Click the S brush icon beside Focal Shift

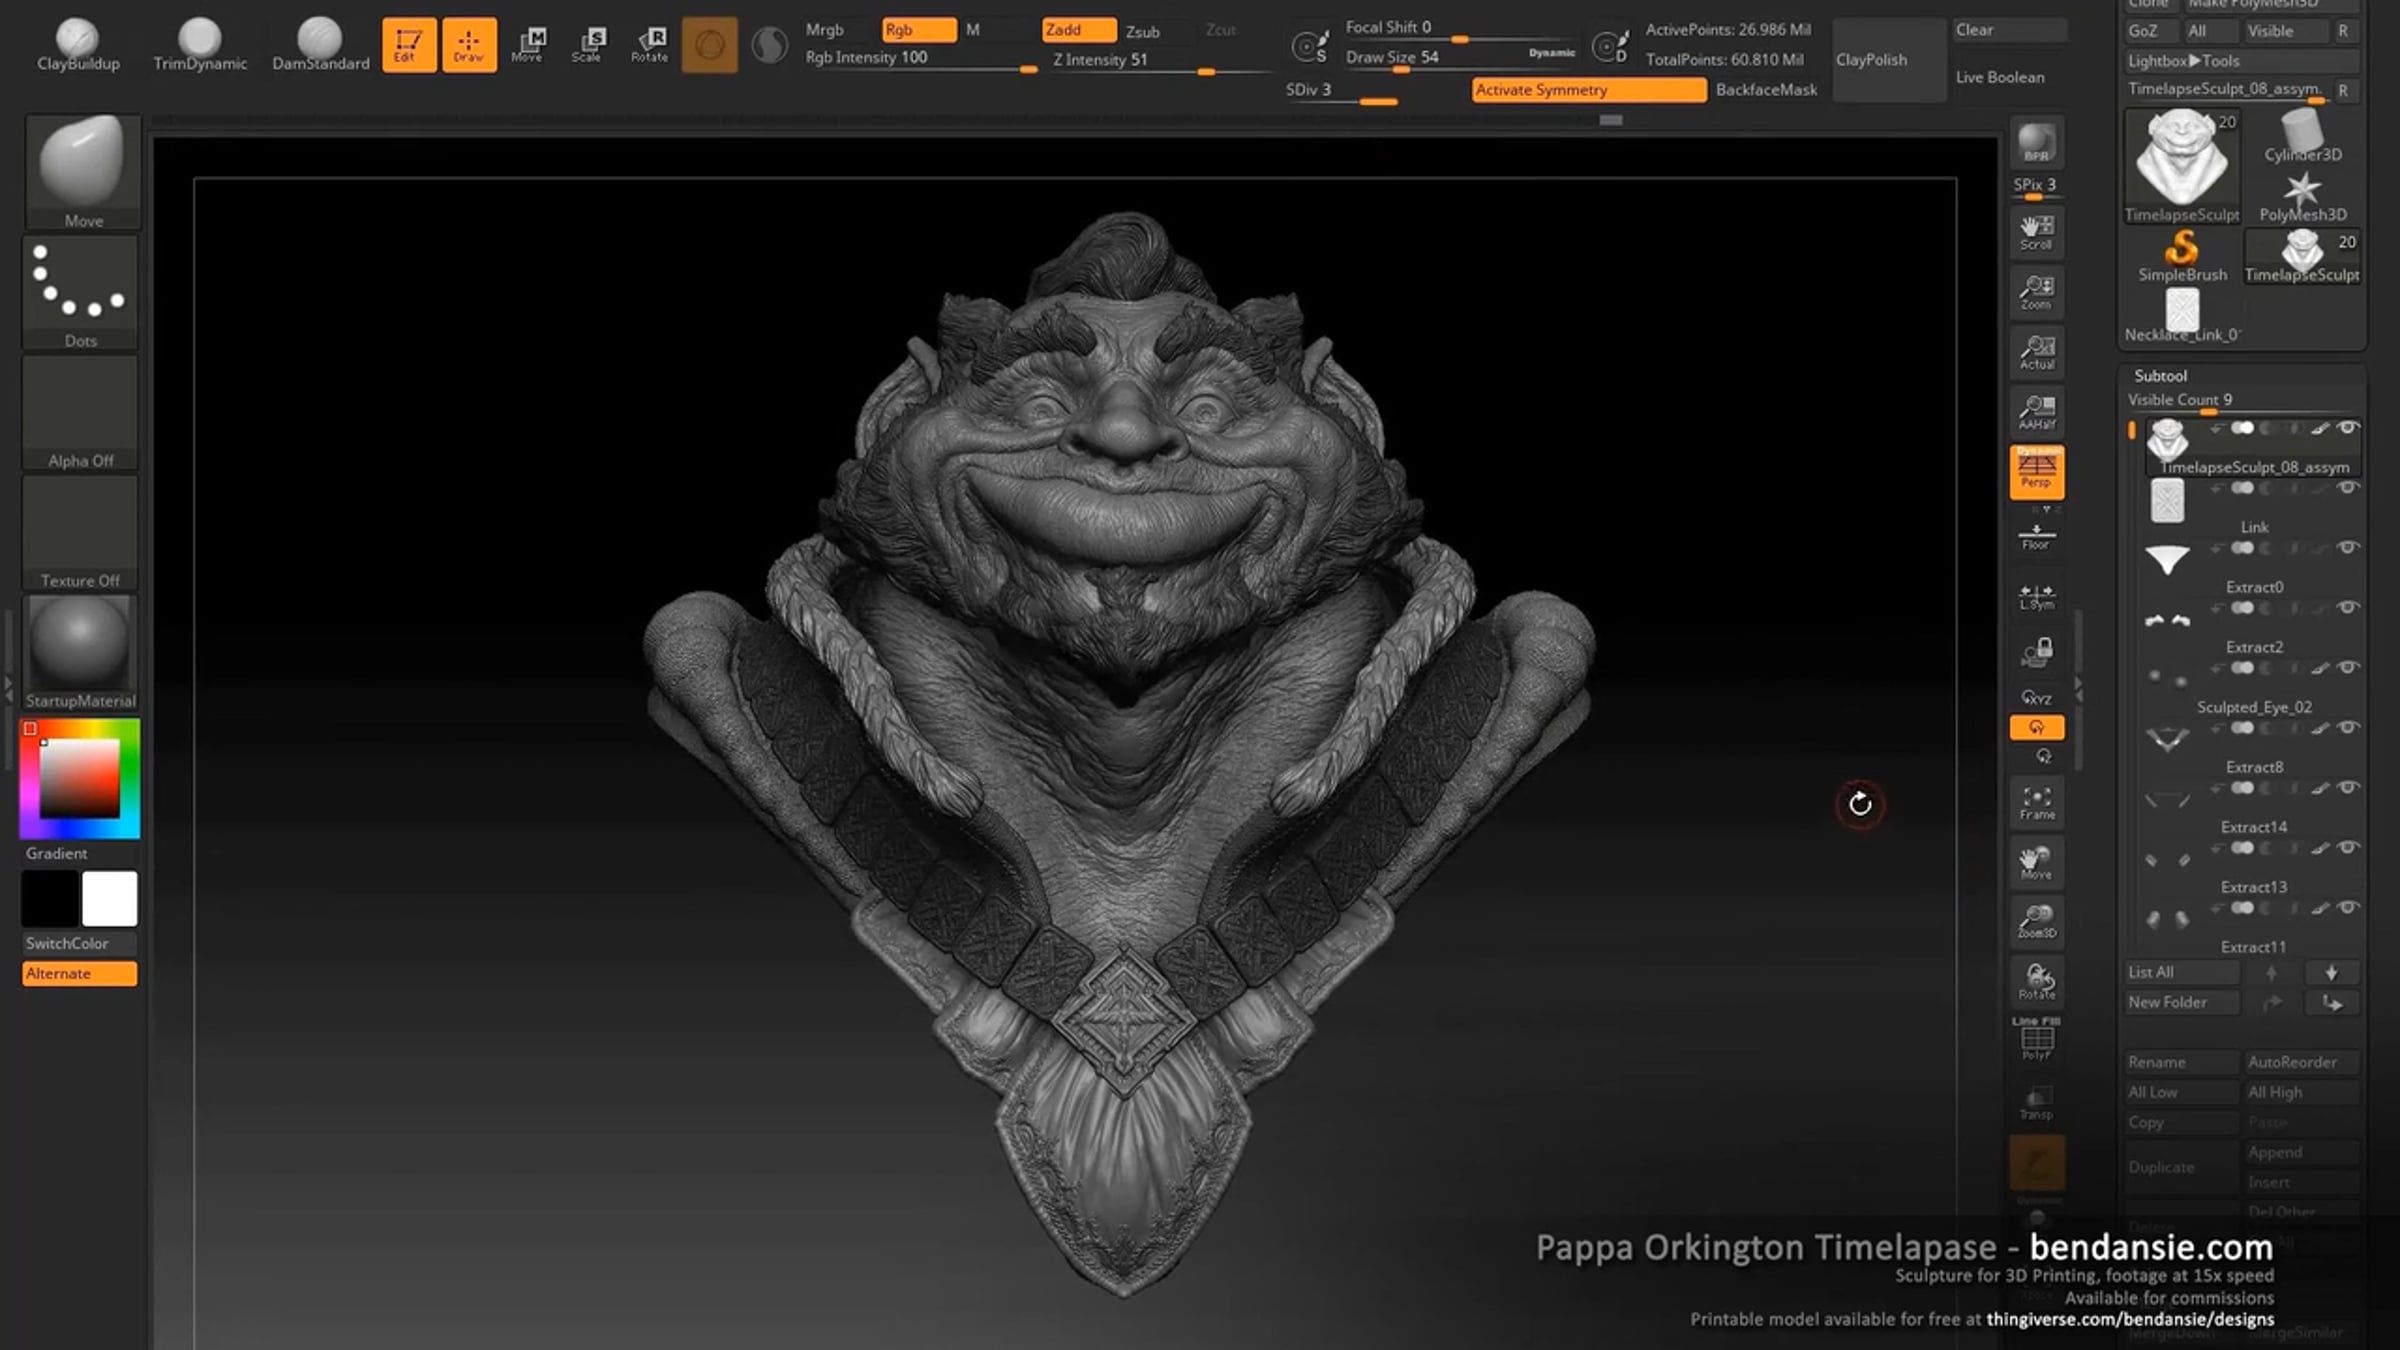(x=1309, y=46)
